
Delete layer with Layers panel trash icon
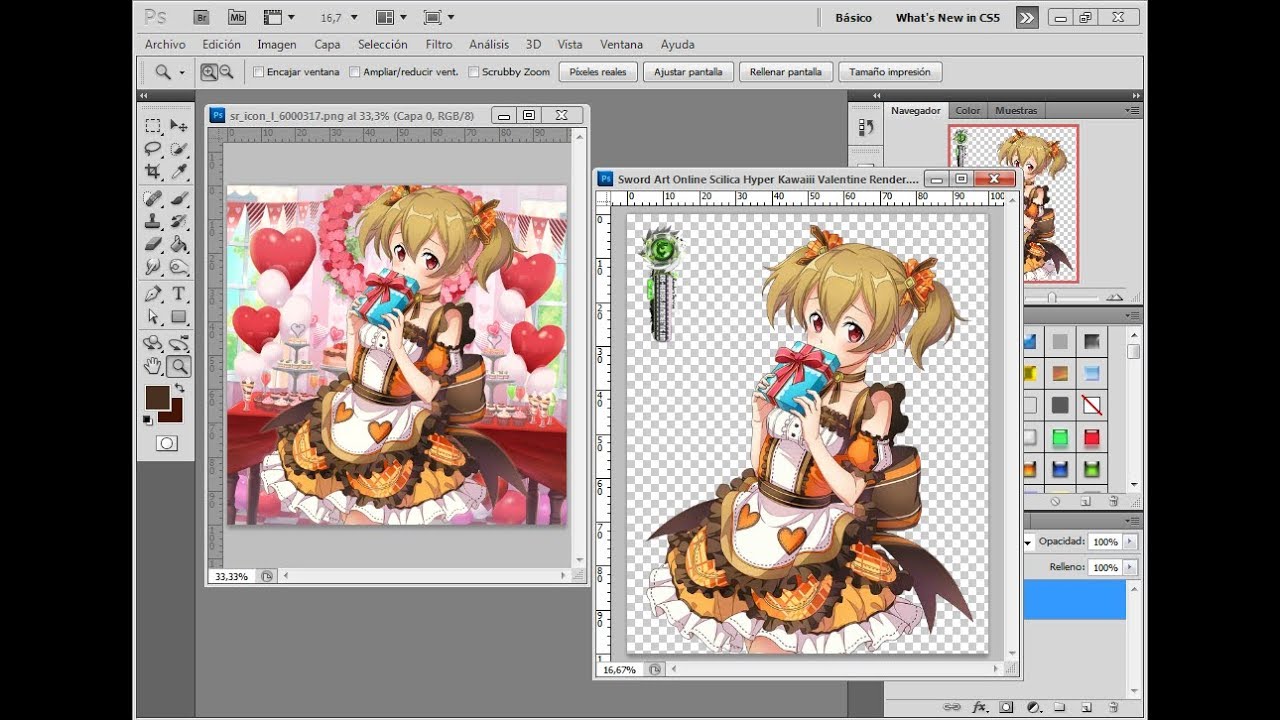[x=1112, y=707]
